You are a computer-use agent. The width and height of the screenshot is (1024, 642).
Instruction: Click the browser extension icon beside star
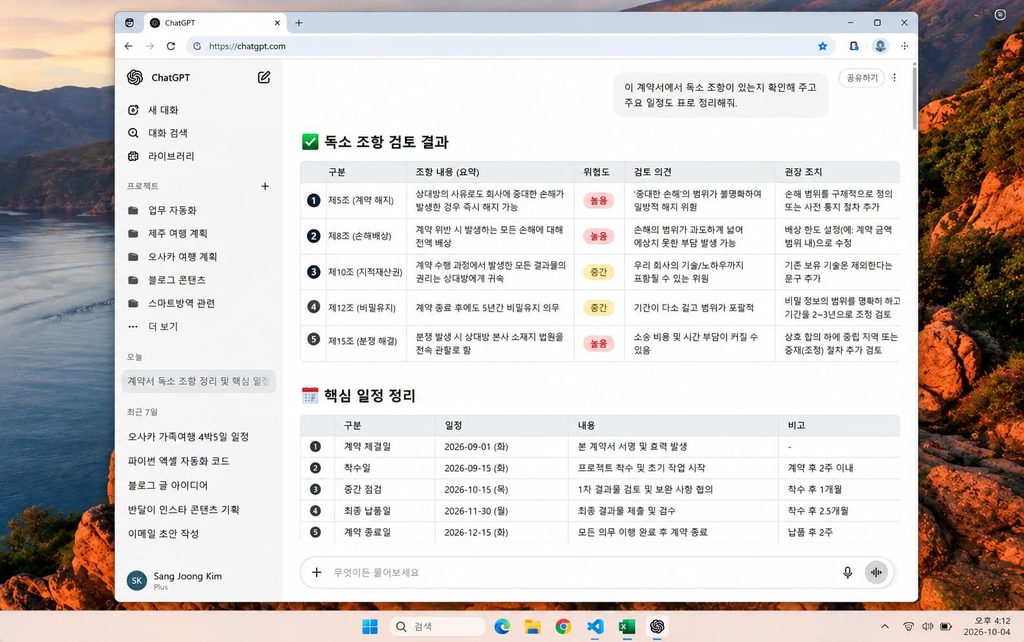[854, 46]
